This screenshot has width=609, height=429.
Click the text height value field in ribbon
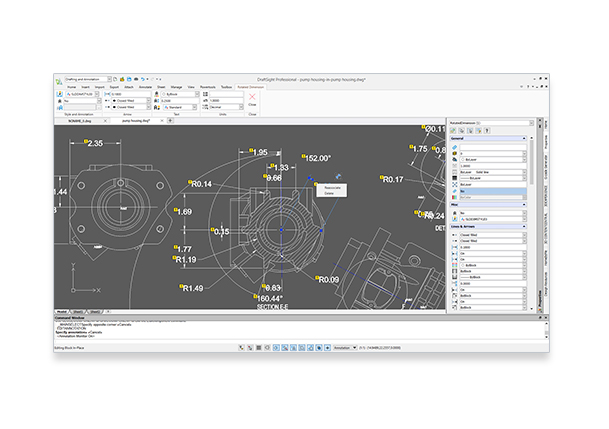180,101
